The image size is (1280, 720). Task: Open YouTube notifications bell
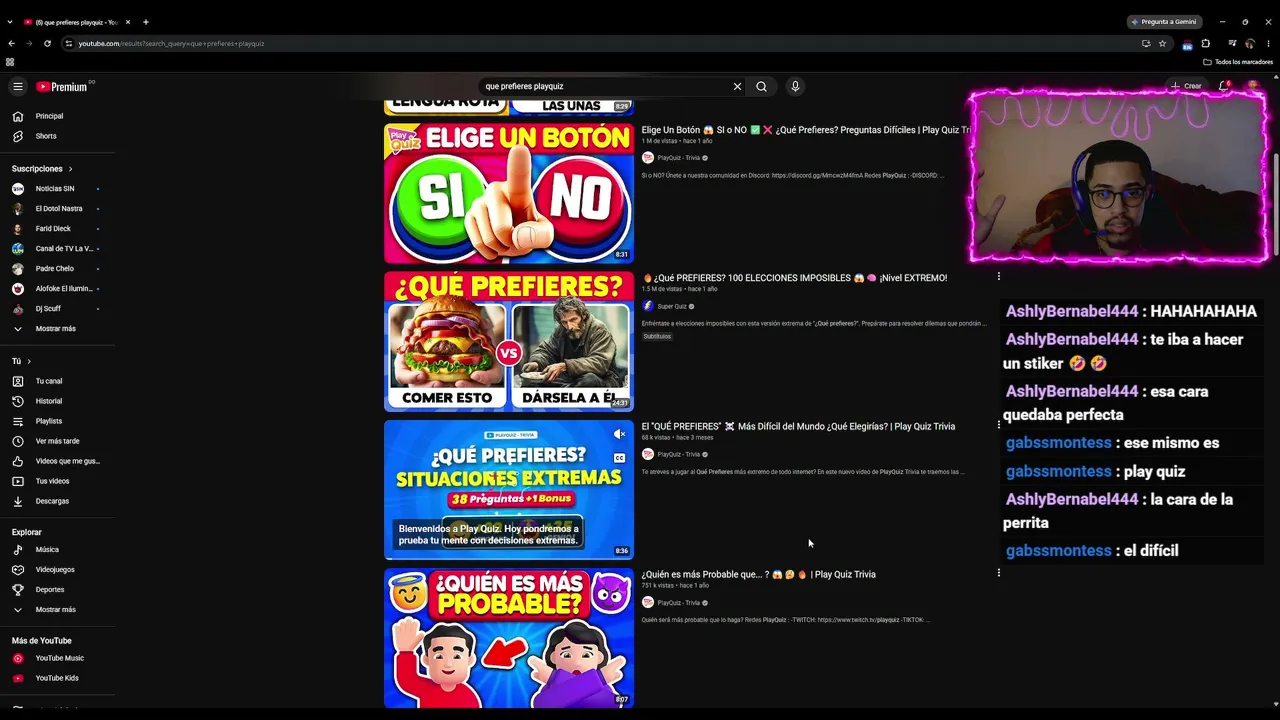1223,87
